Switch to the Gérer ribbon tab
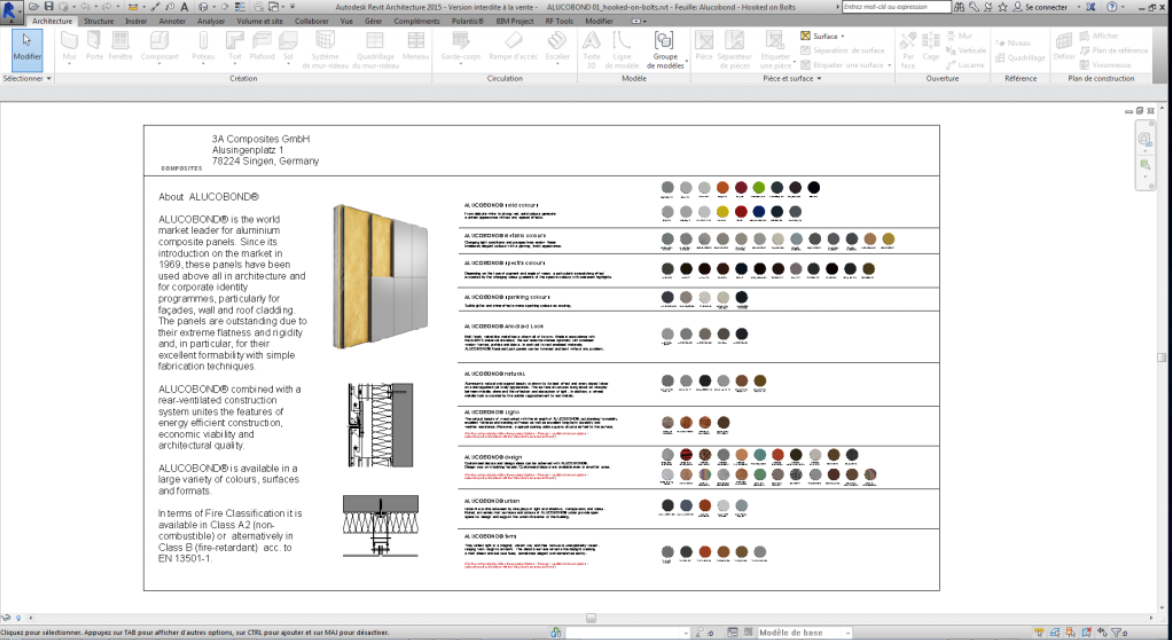This screenshot has width=1172, height=640. click(373, 21)
